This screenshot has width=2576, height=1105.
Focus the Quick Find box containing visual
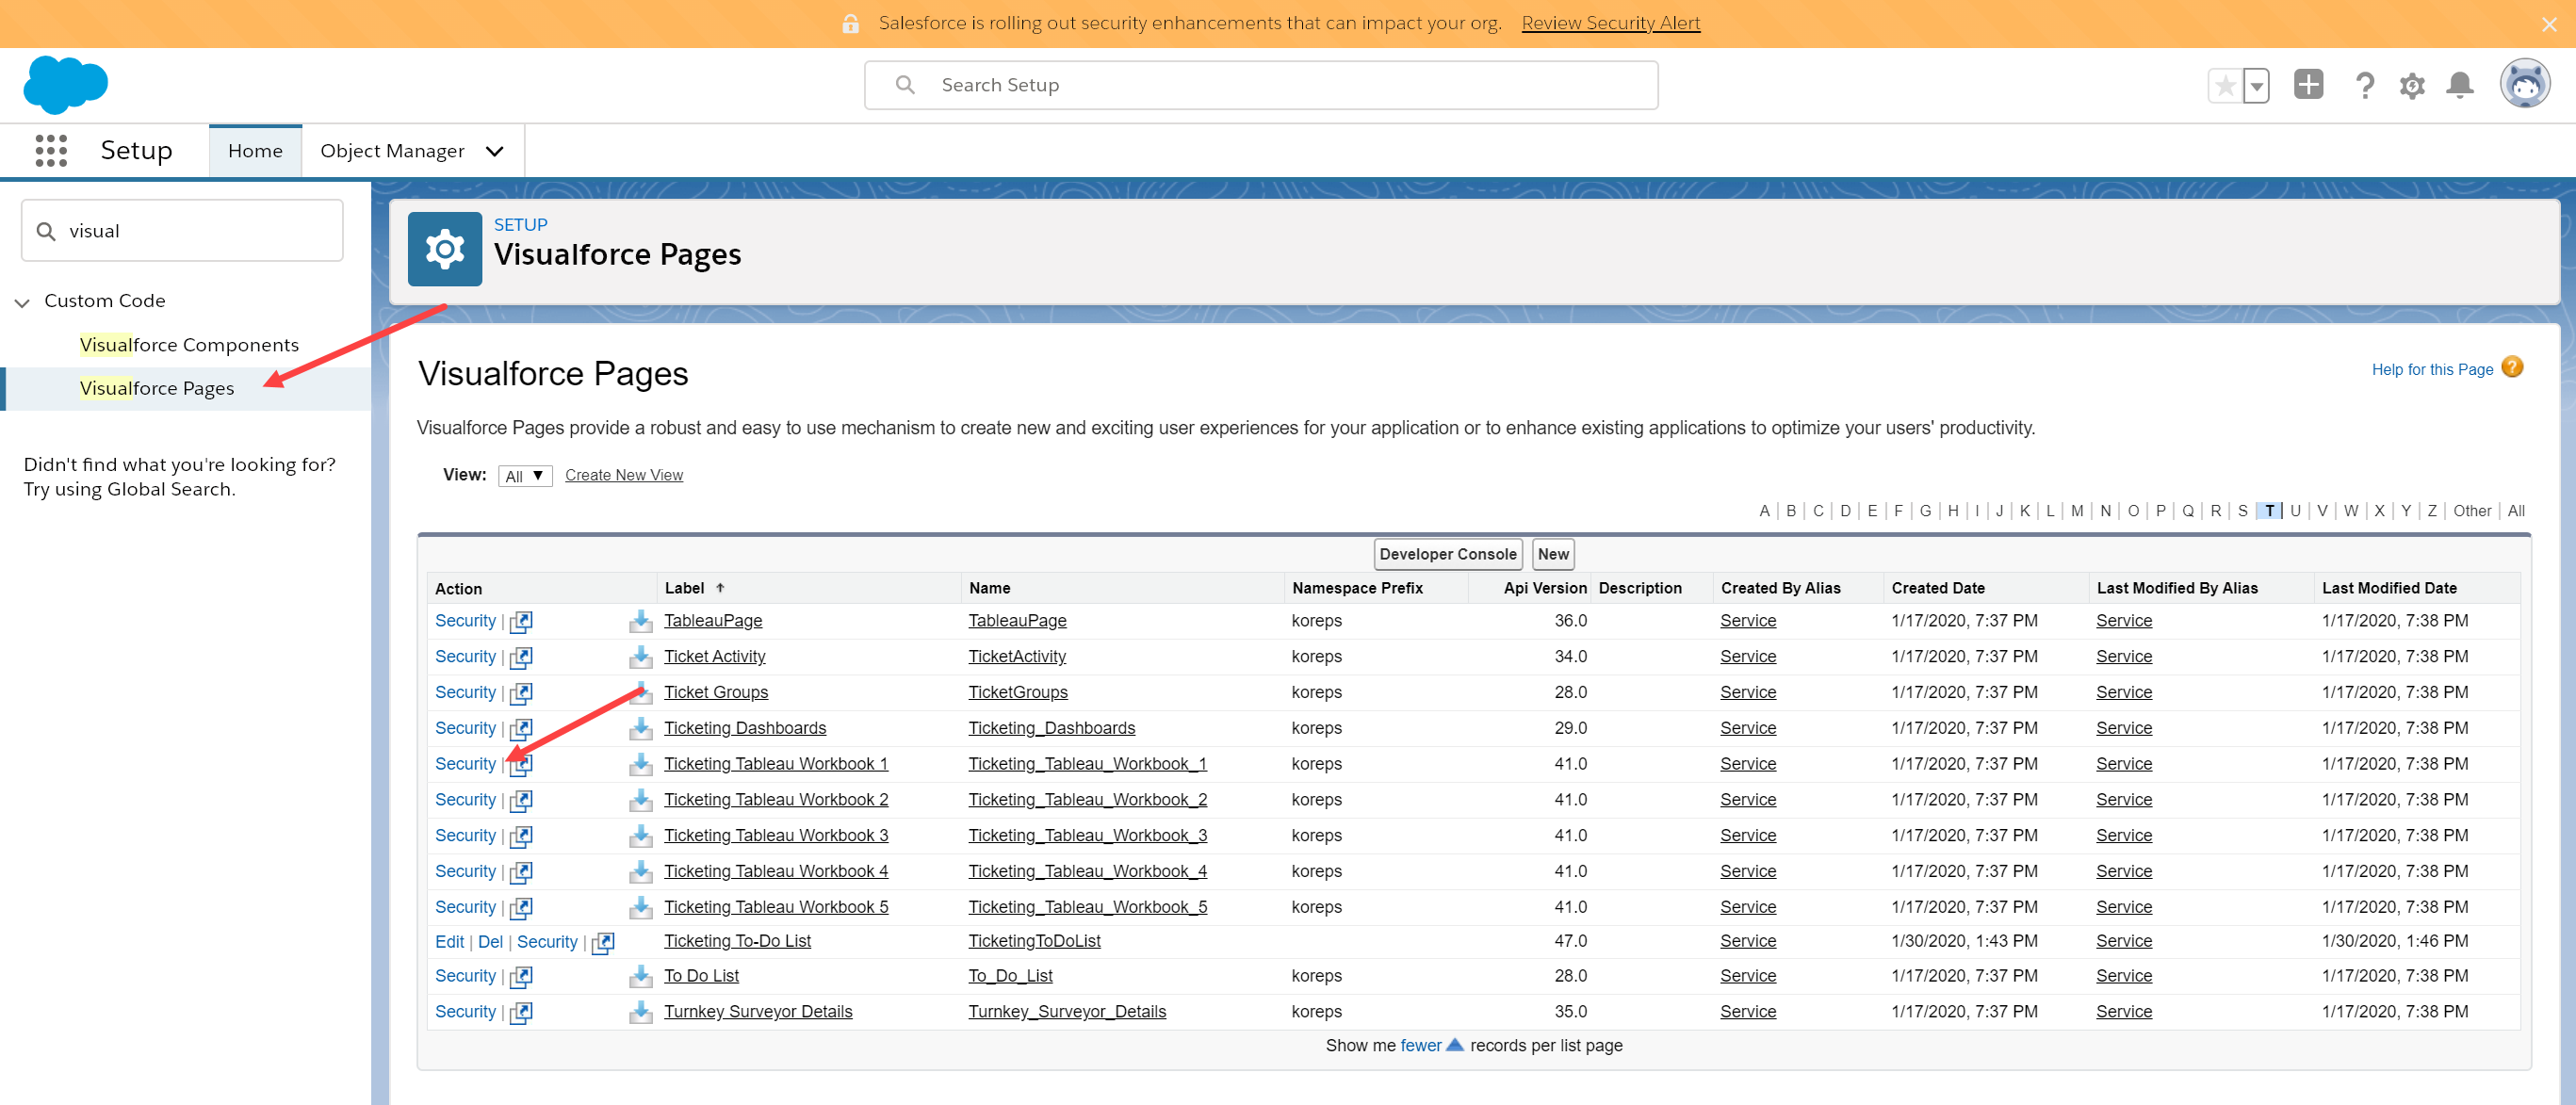[182, 231]
